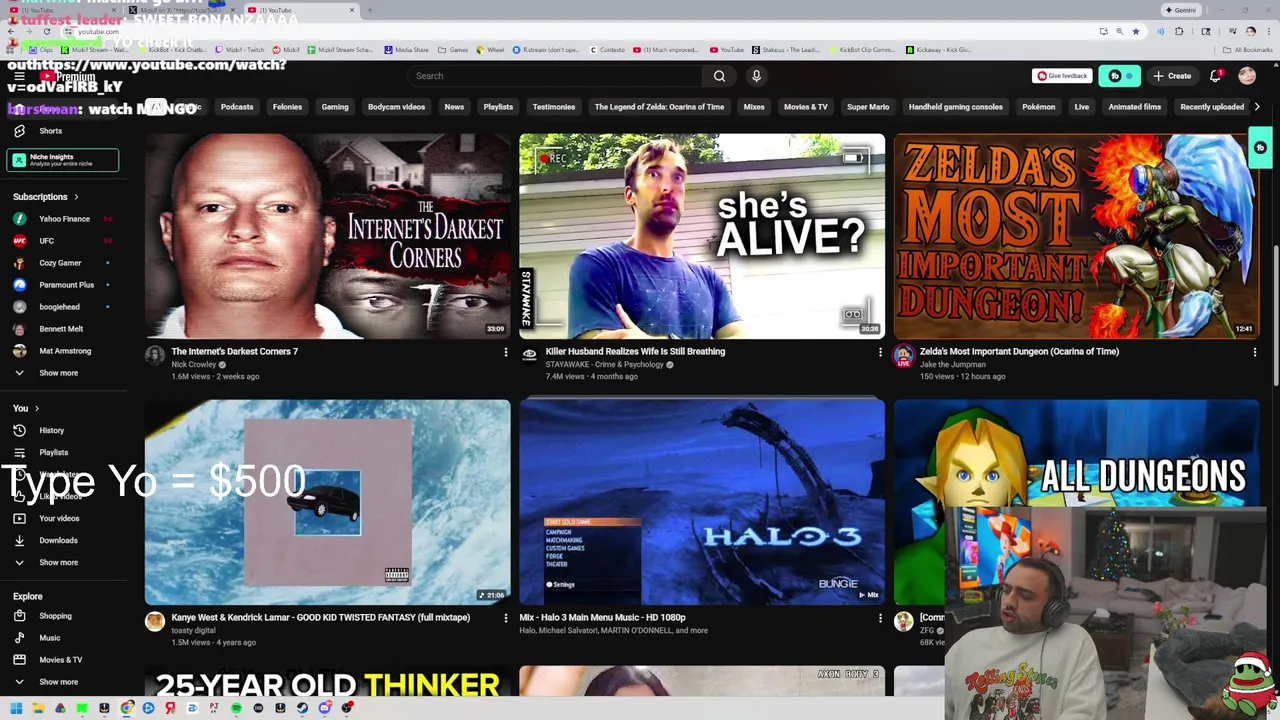Open Kanye West & Kendrick Lamar video title

click(320, 618)
